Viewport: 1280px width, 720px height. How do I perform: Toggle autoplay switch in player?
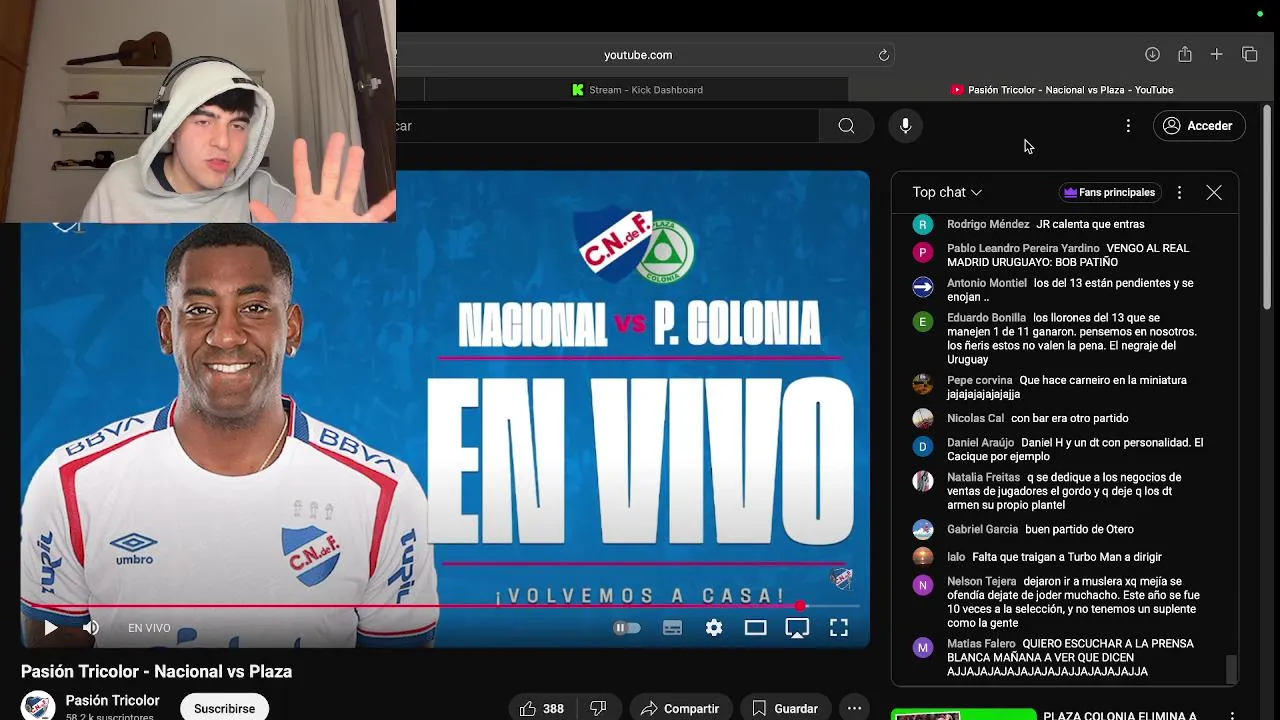click(x=627, y=628)
